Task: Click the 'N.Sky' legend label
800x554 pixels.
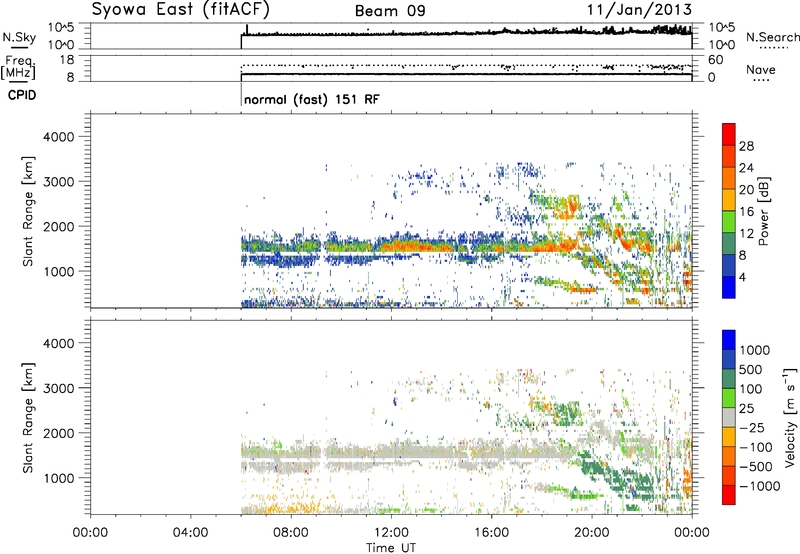Action: click(19, 37)
